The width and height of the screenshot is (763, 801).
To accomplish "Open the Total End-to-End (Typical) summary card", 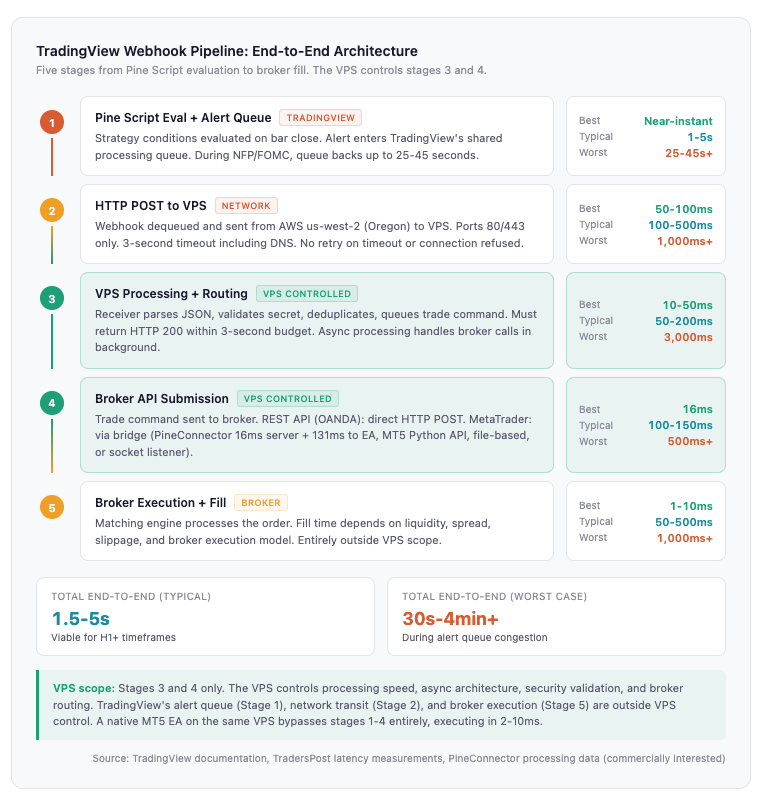I will 205,616.
